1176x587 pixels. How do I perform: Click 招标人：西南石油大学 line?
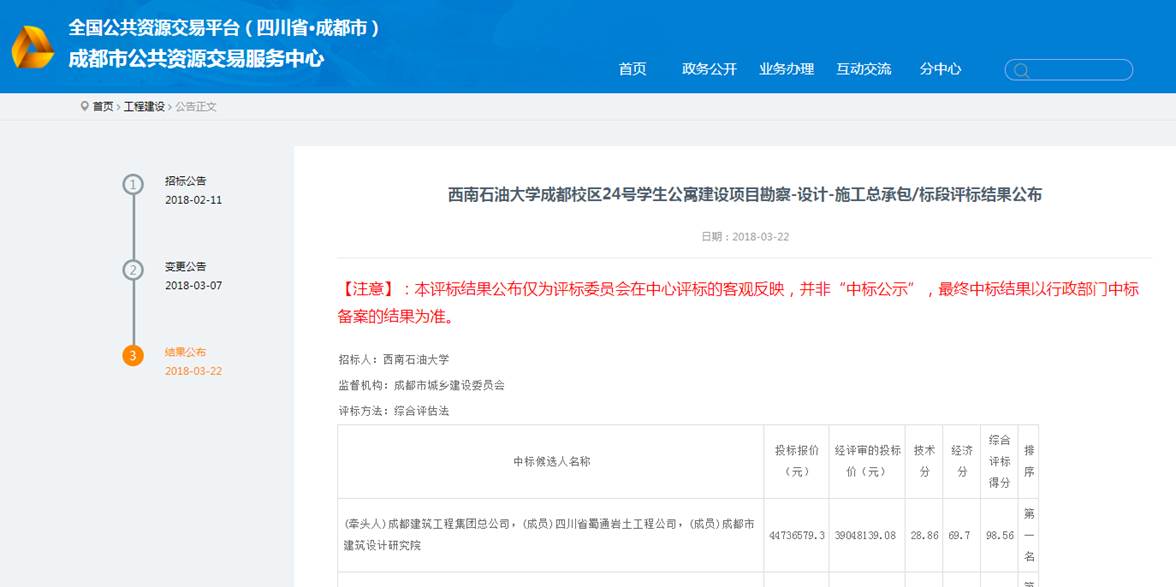pos(394,360)
